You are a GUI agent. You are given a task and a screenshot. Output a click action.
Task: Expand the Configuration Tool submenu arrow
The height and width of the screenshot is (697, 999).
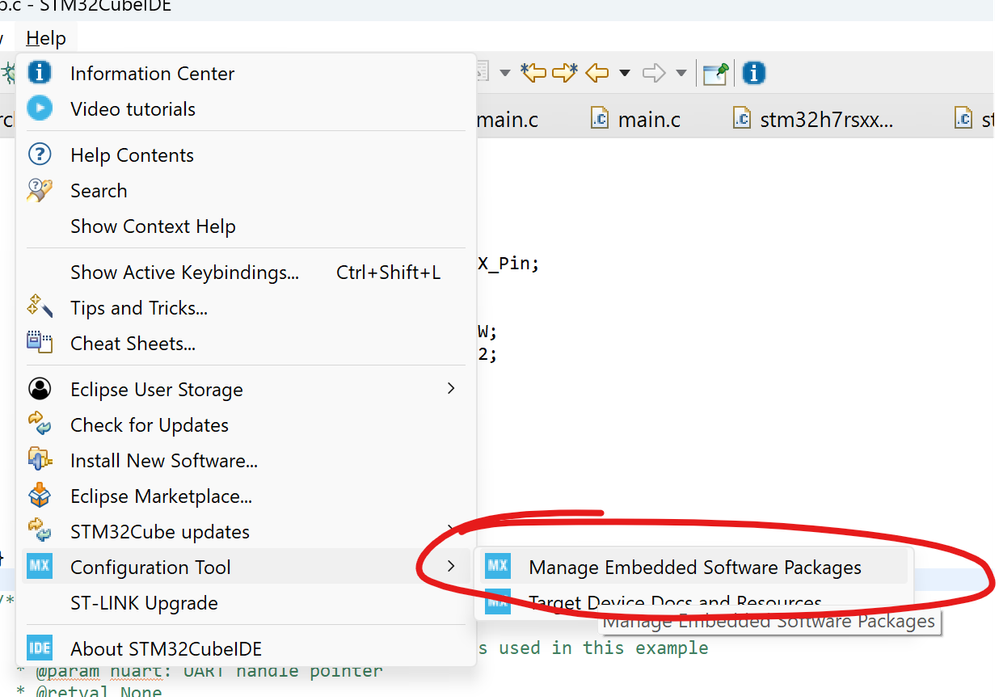tap(451, 567)
